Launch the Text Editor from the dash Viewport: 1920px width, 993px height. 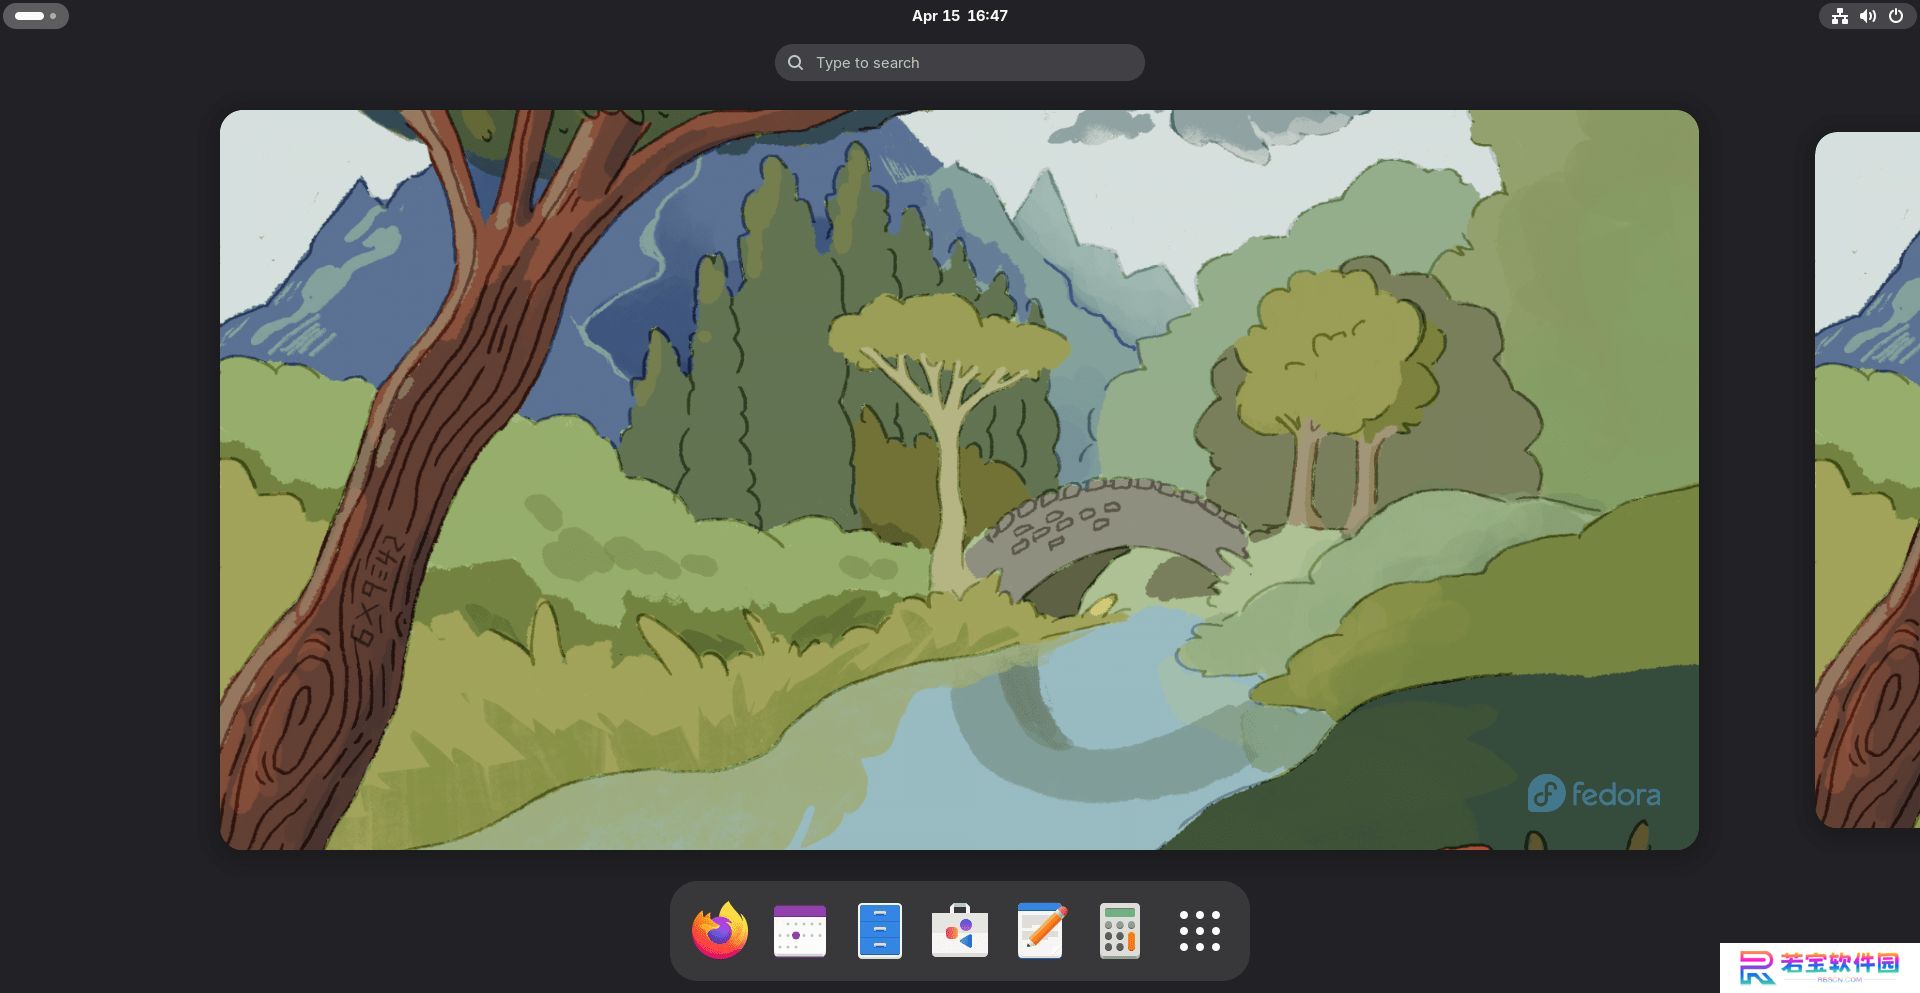tap(1041, 931)
